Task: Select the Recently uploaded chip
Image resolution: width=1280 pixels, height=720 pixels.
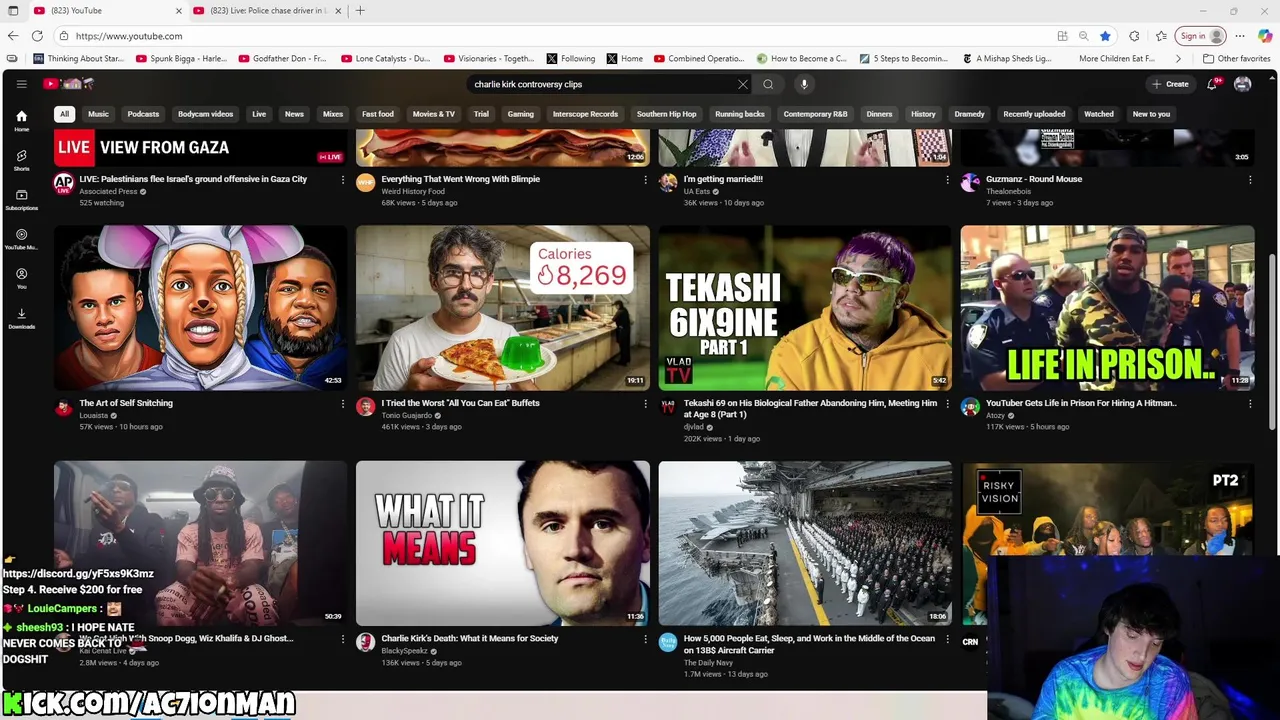Action: 1034,114
